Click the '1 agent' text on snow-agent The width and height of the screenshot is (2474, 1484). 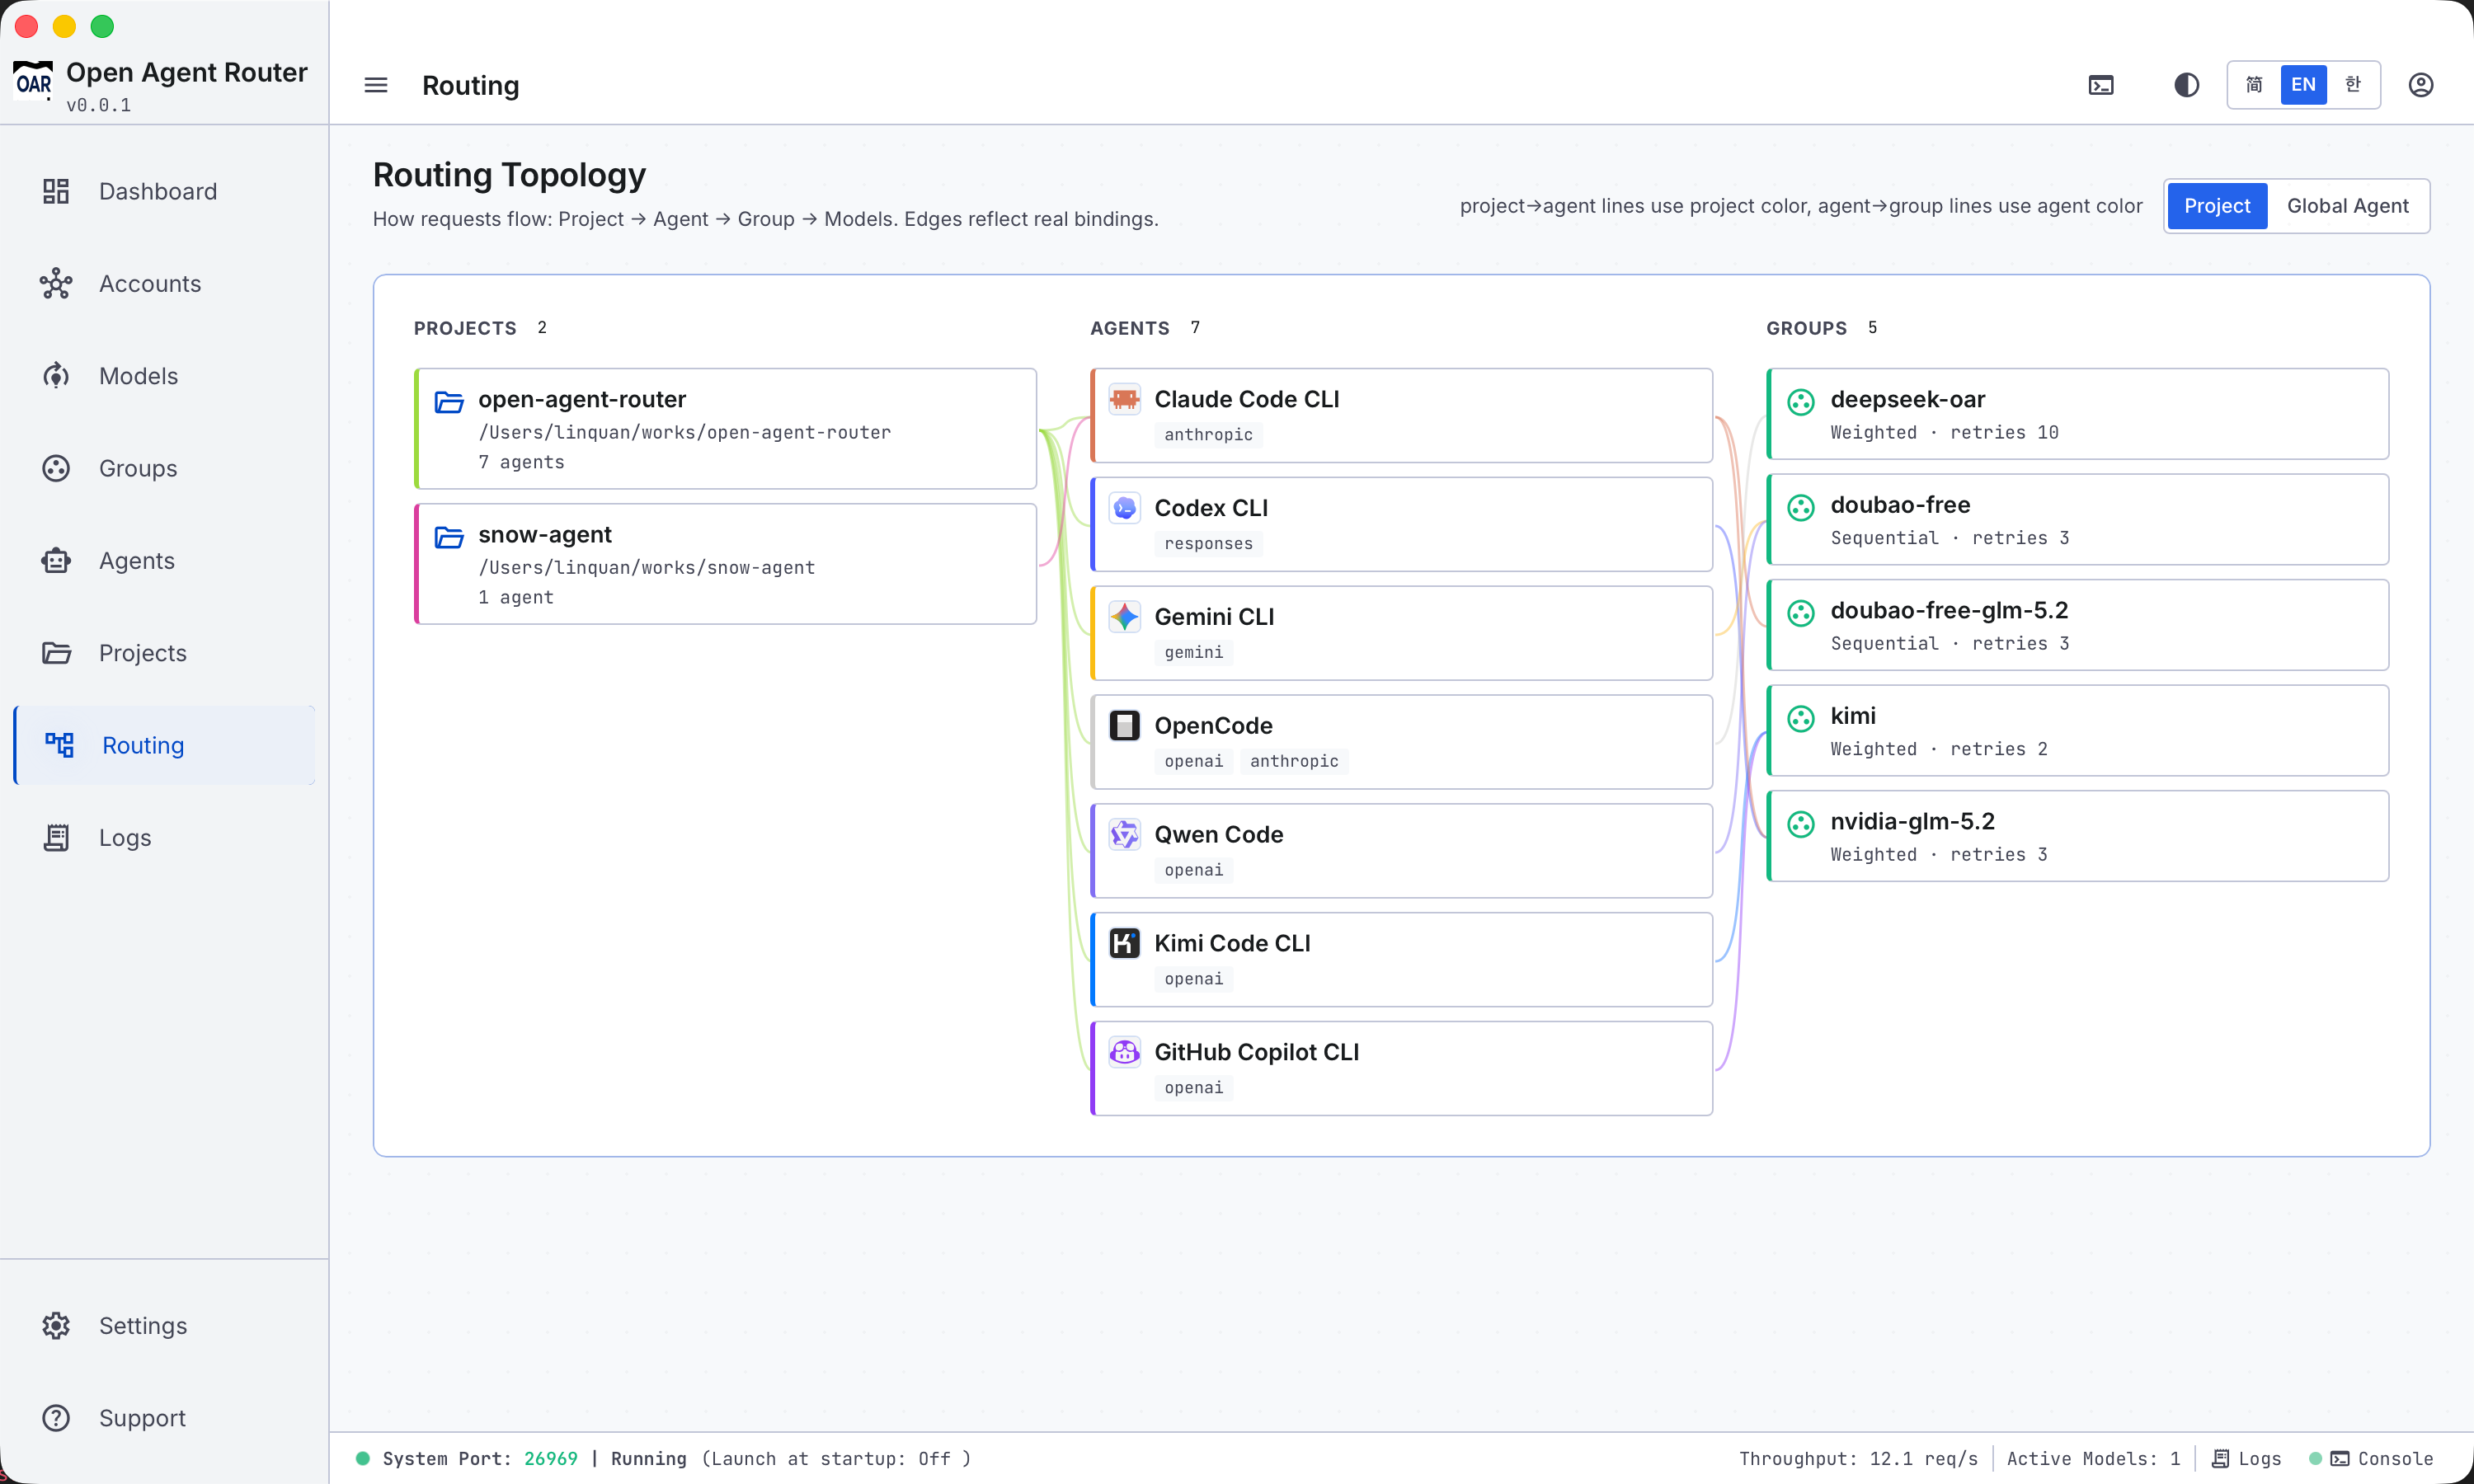pyautogui.click(x=515, y=598)
